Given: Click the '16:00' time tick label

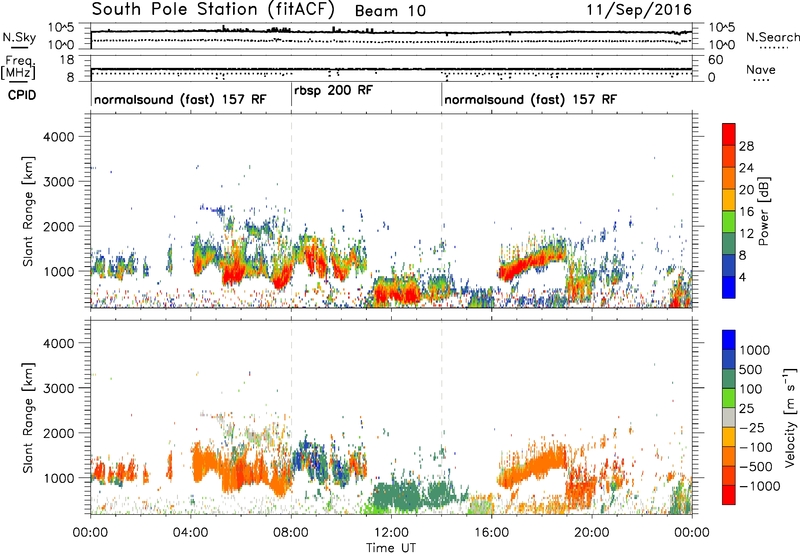Looking at the screenshot, I should coord(491,533).
